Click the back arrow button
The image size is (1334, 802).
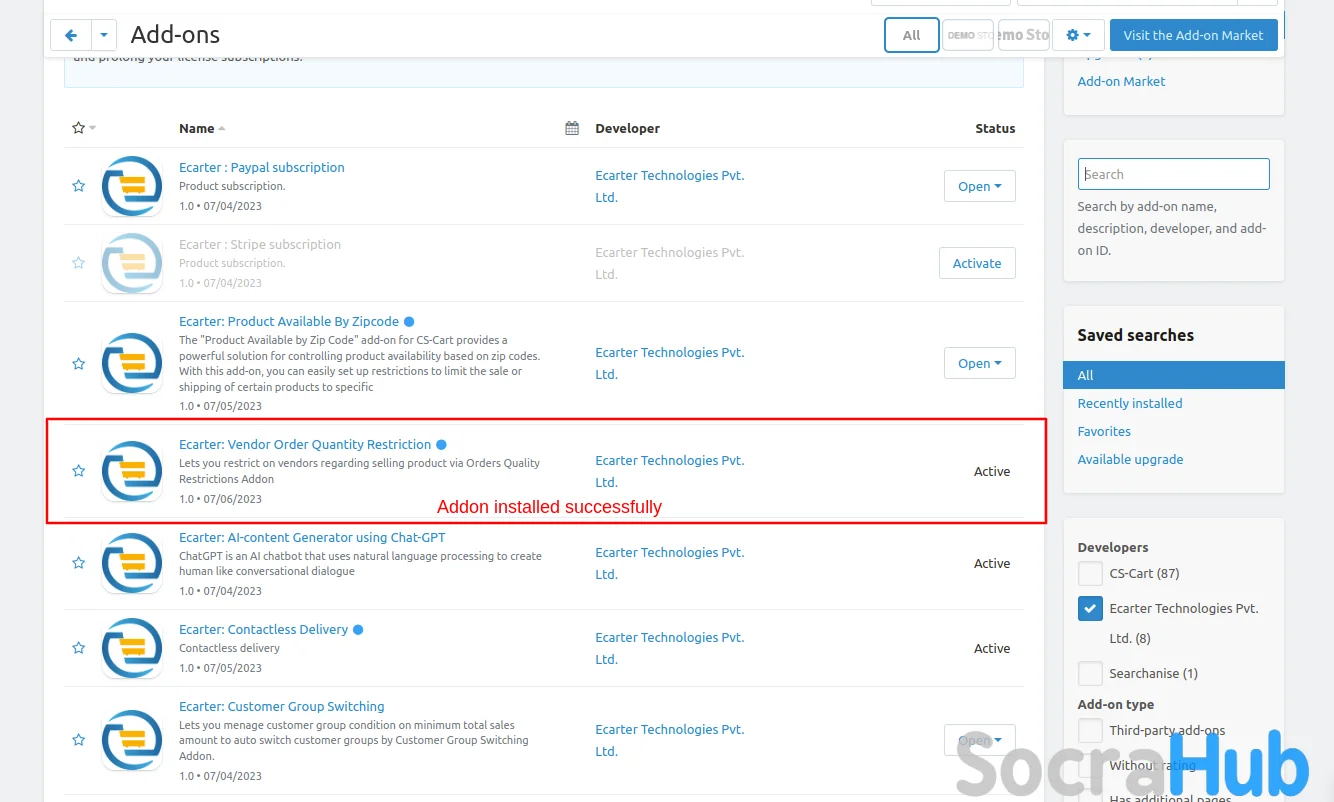tap(71, 35)
